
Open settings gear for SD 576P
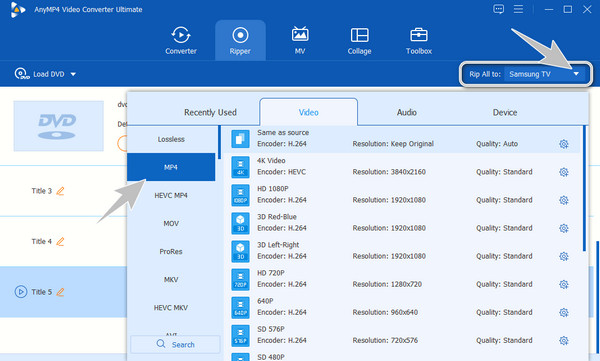(563, 340)
